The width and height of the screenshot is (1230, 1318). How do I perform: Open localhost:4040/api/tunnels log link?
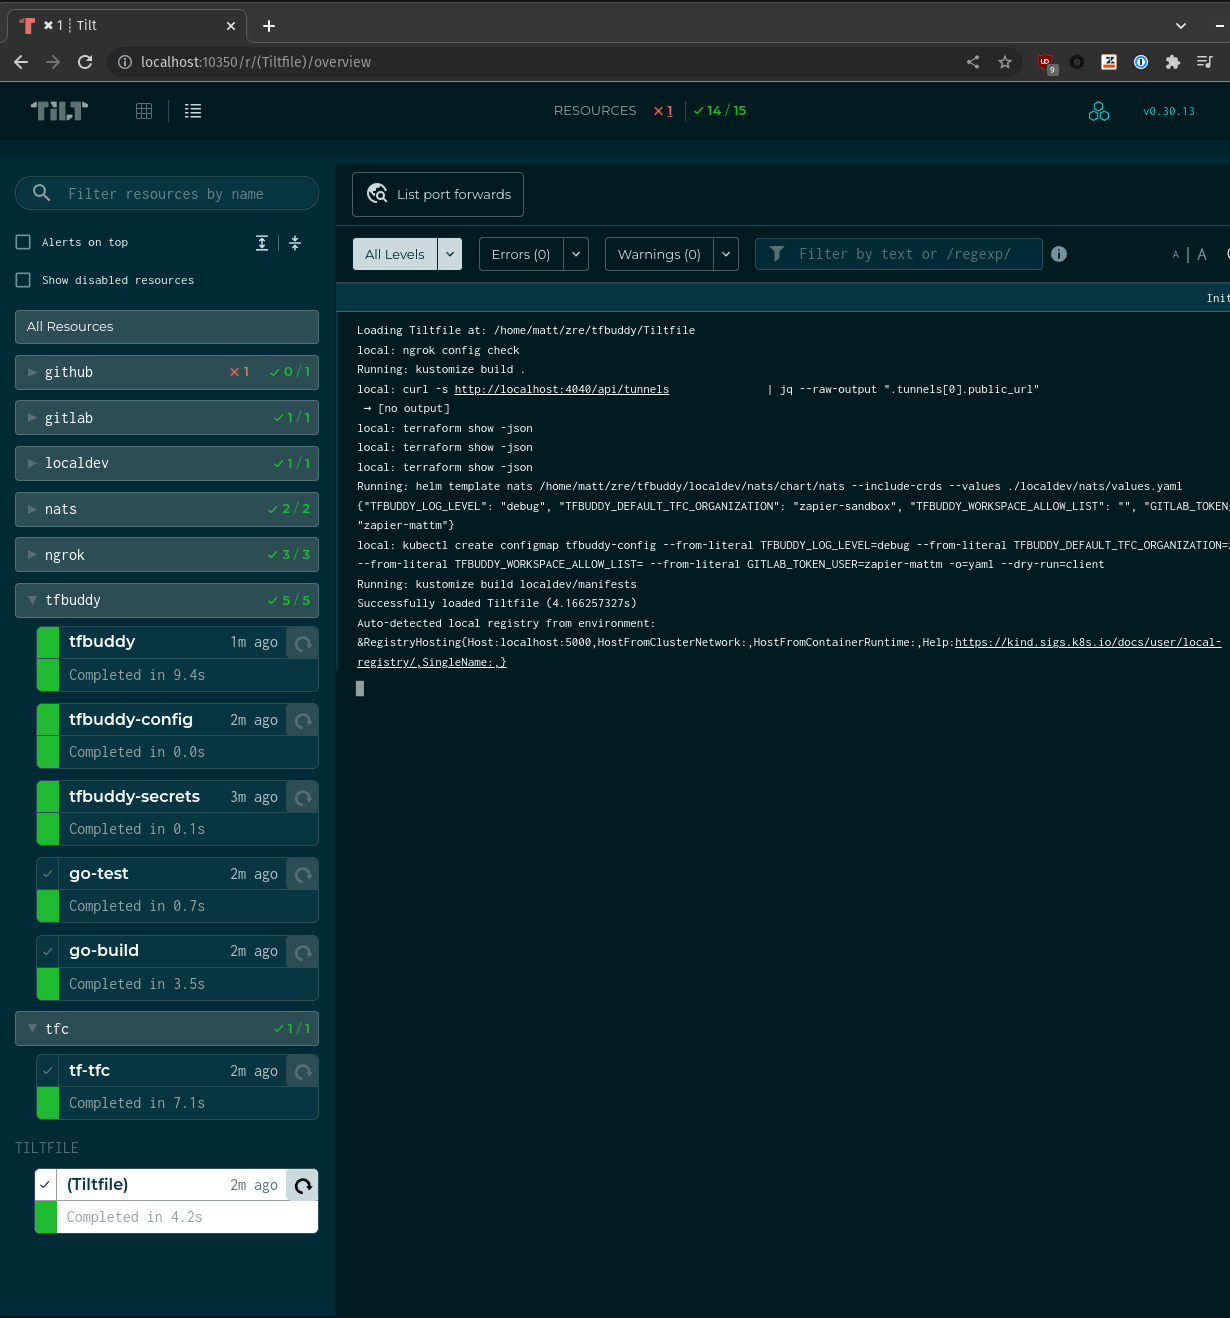[562, 390]
